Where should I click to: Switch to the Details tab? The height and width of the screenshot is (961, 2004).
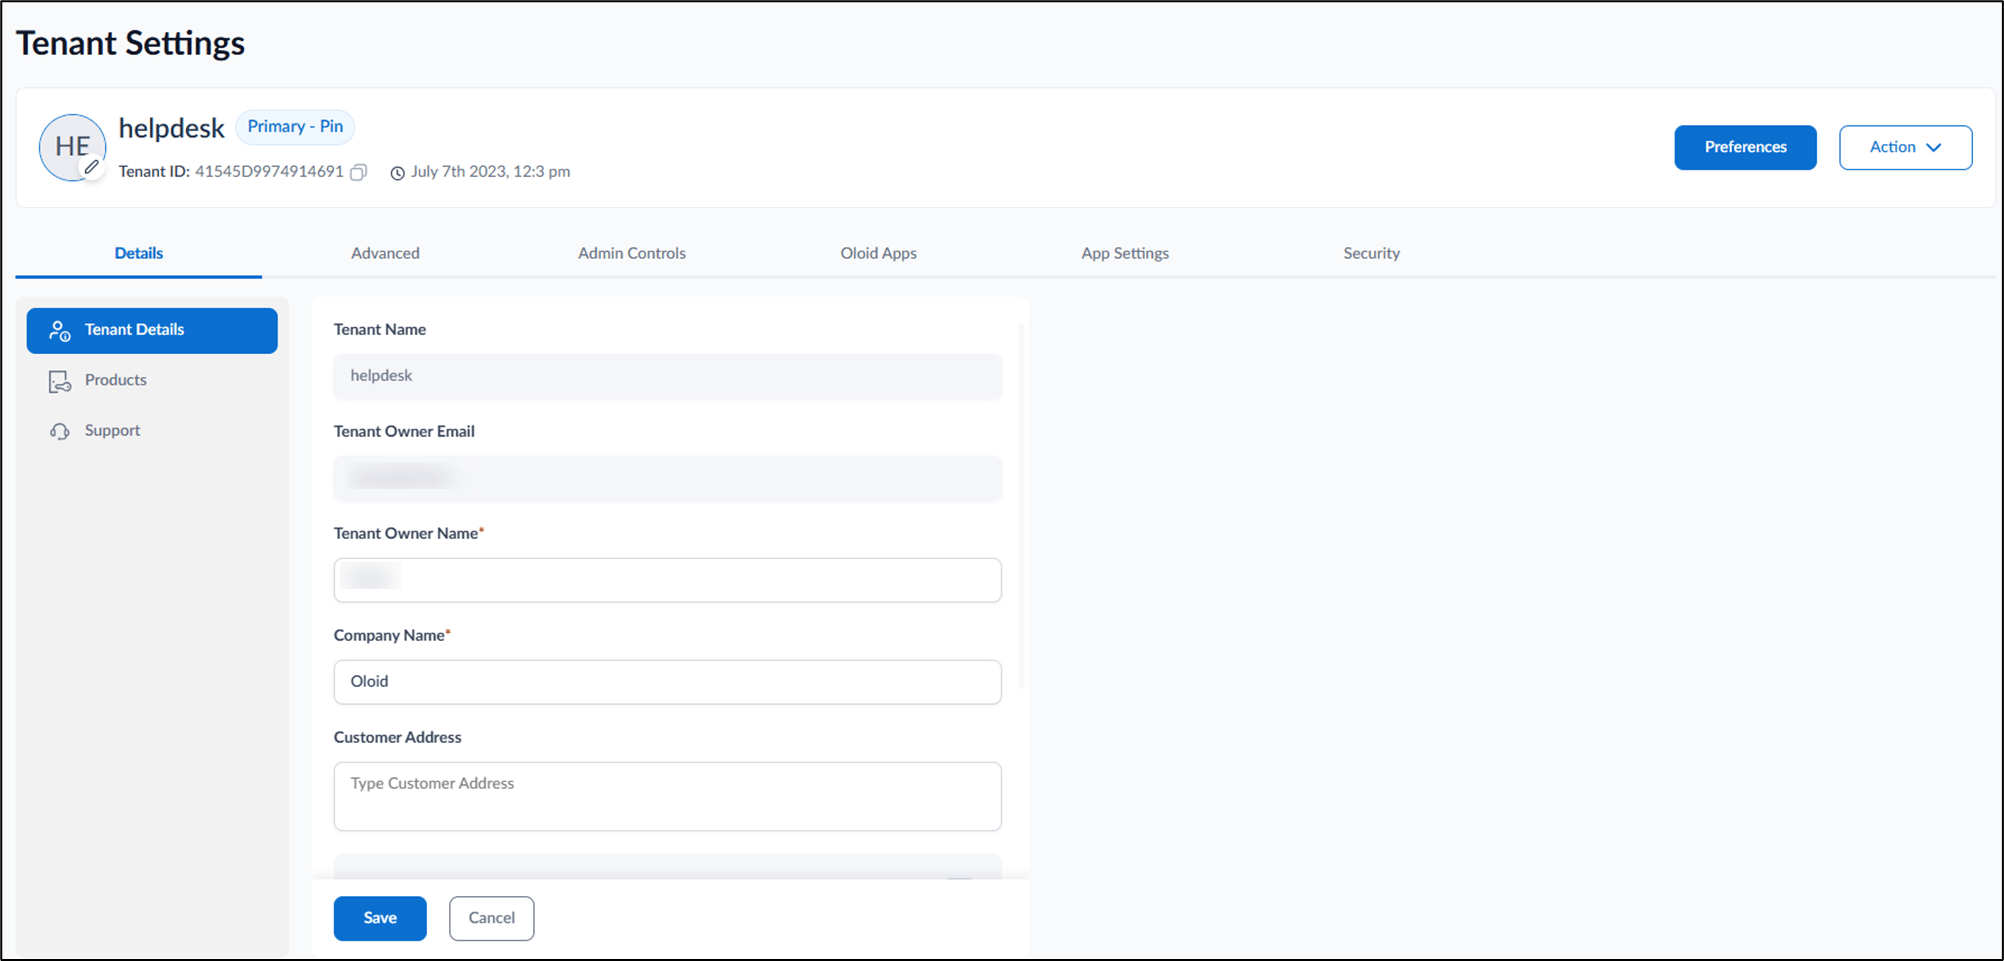(x=138, y=253)
